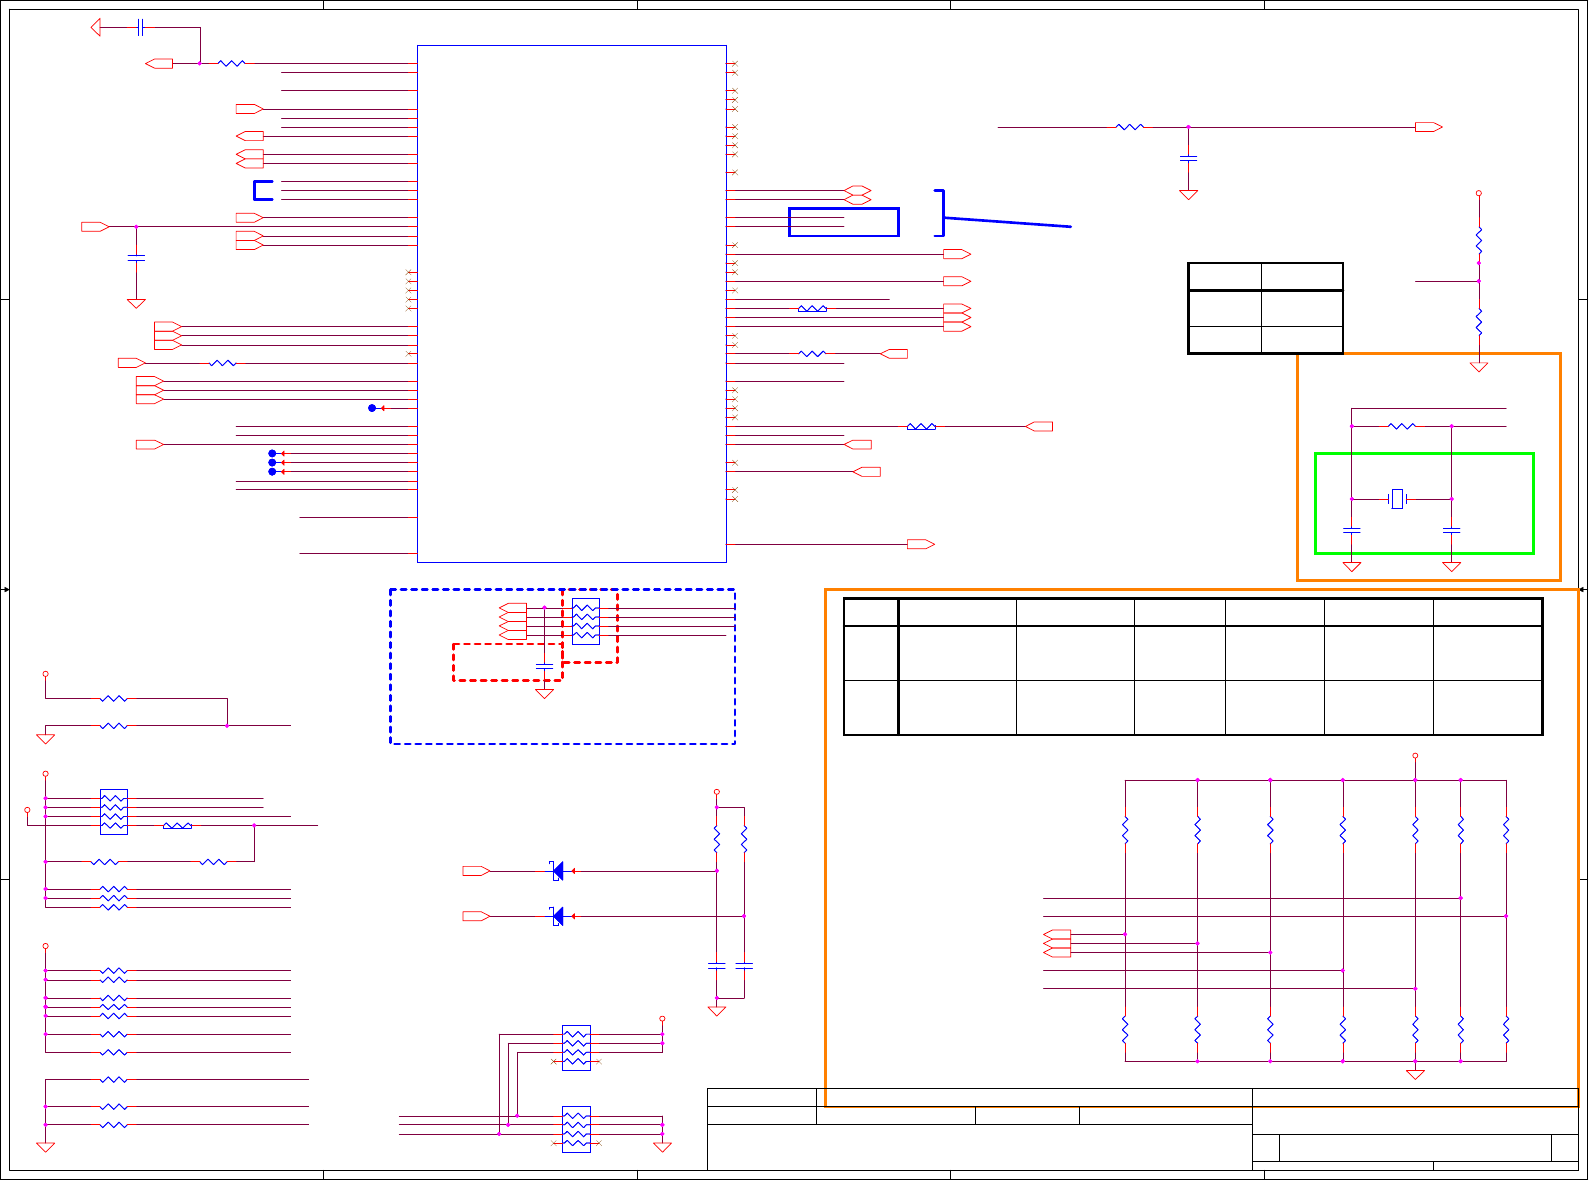The width and height of the screenshot is (1589, 1180).
Task: Select upper resistor pack at bottom center
Action: (x=576, y=1048)
